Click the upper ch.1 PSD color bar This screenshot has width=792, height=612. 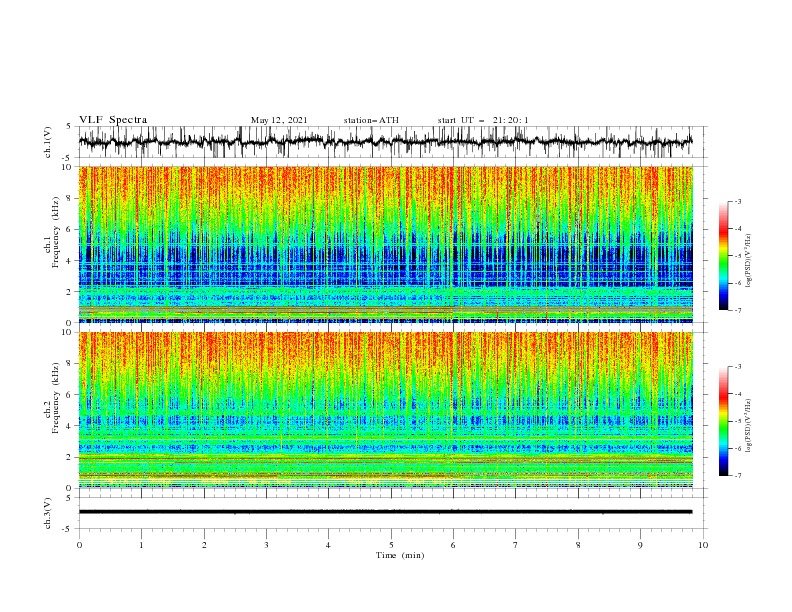click(x=723, y=256)
